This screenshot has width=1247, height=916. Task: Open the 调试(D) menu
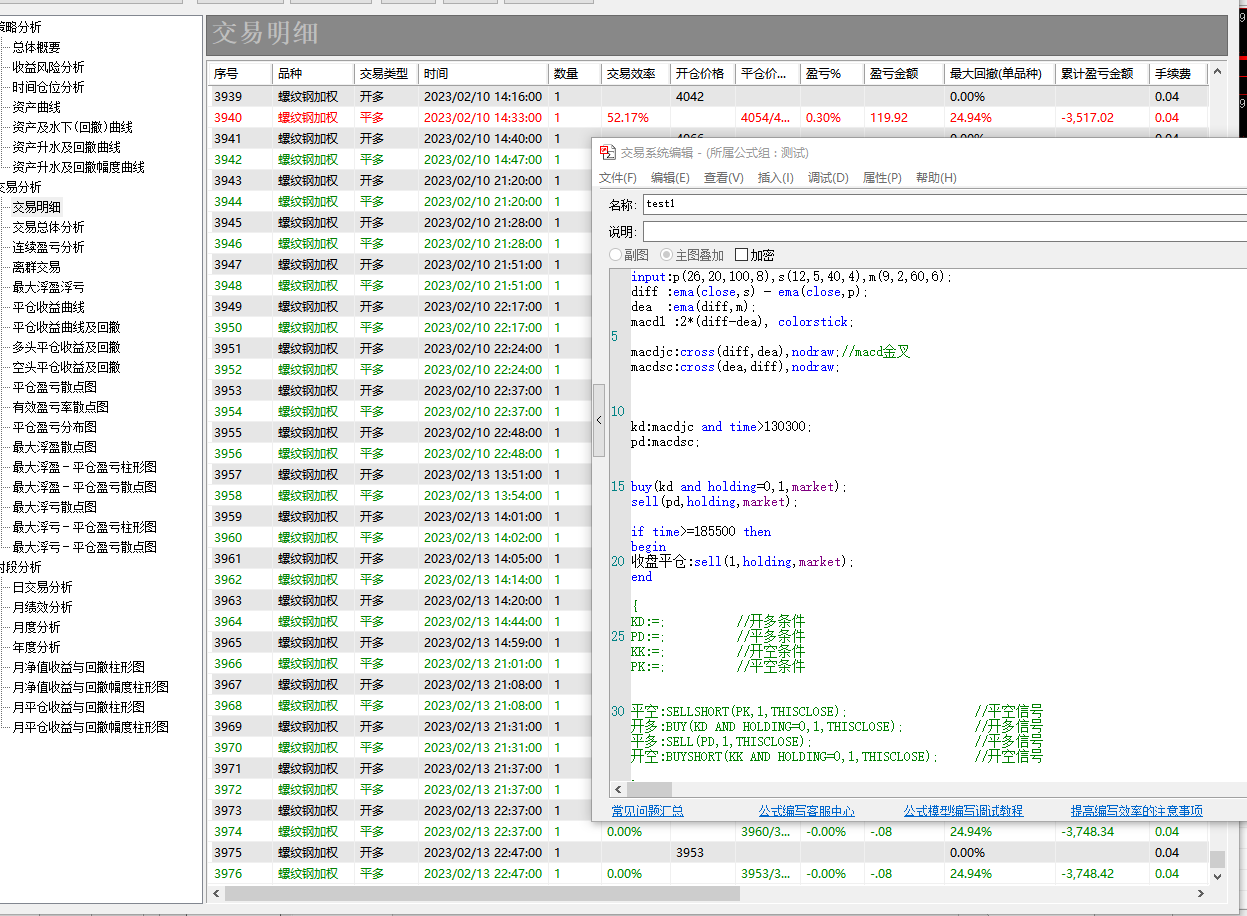828,177
